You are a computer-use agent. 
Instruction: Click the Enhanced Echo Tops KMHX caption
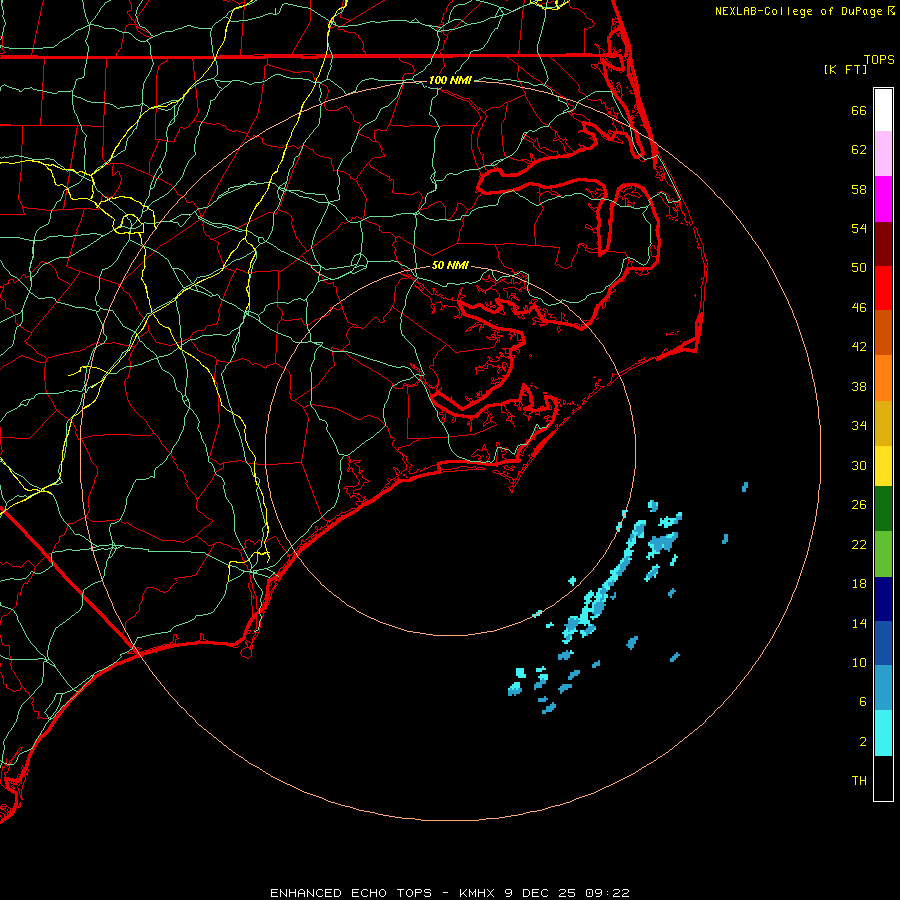click(x=450, y=893)
